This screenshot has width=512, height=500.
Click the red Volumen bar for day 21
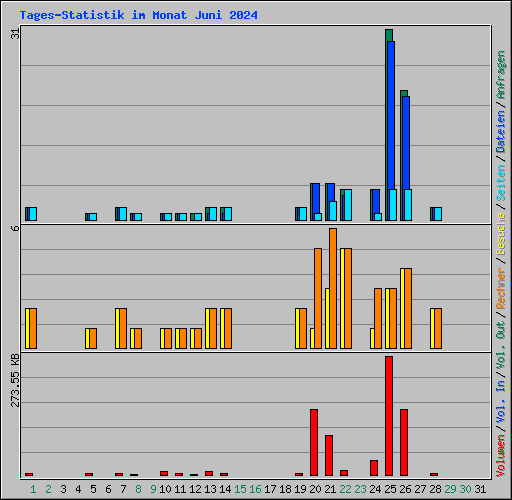(329, 455)
